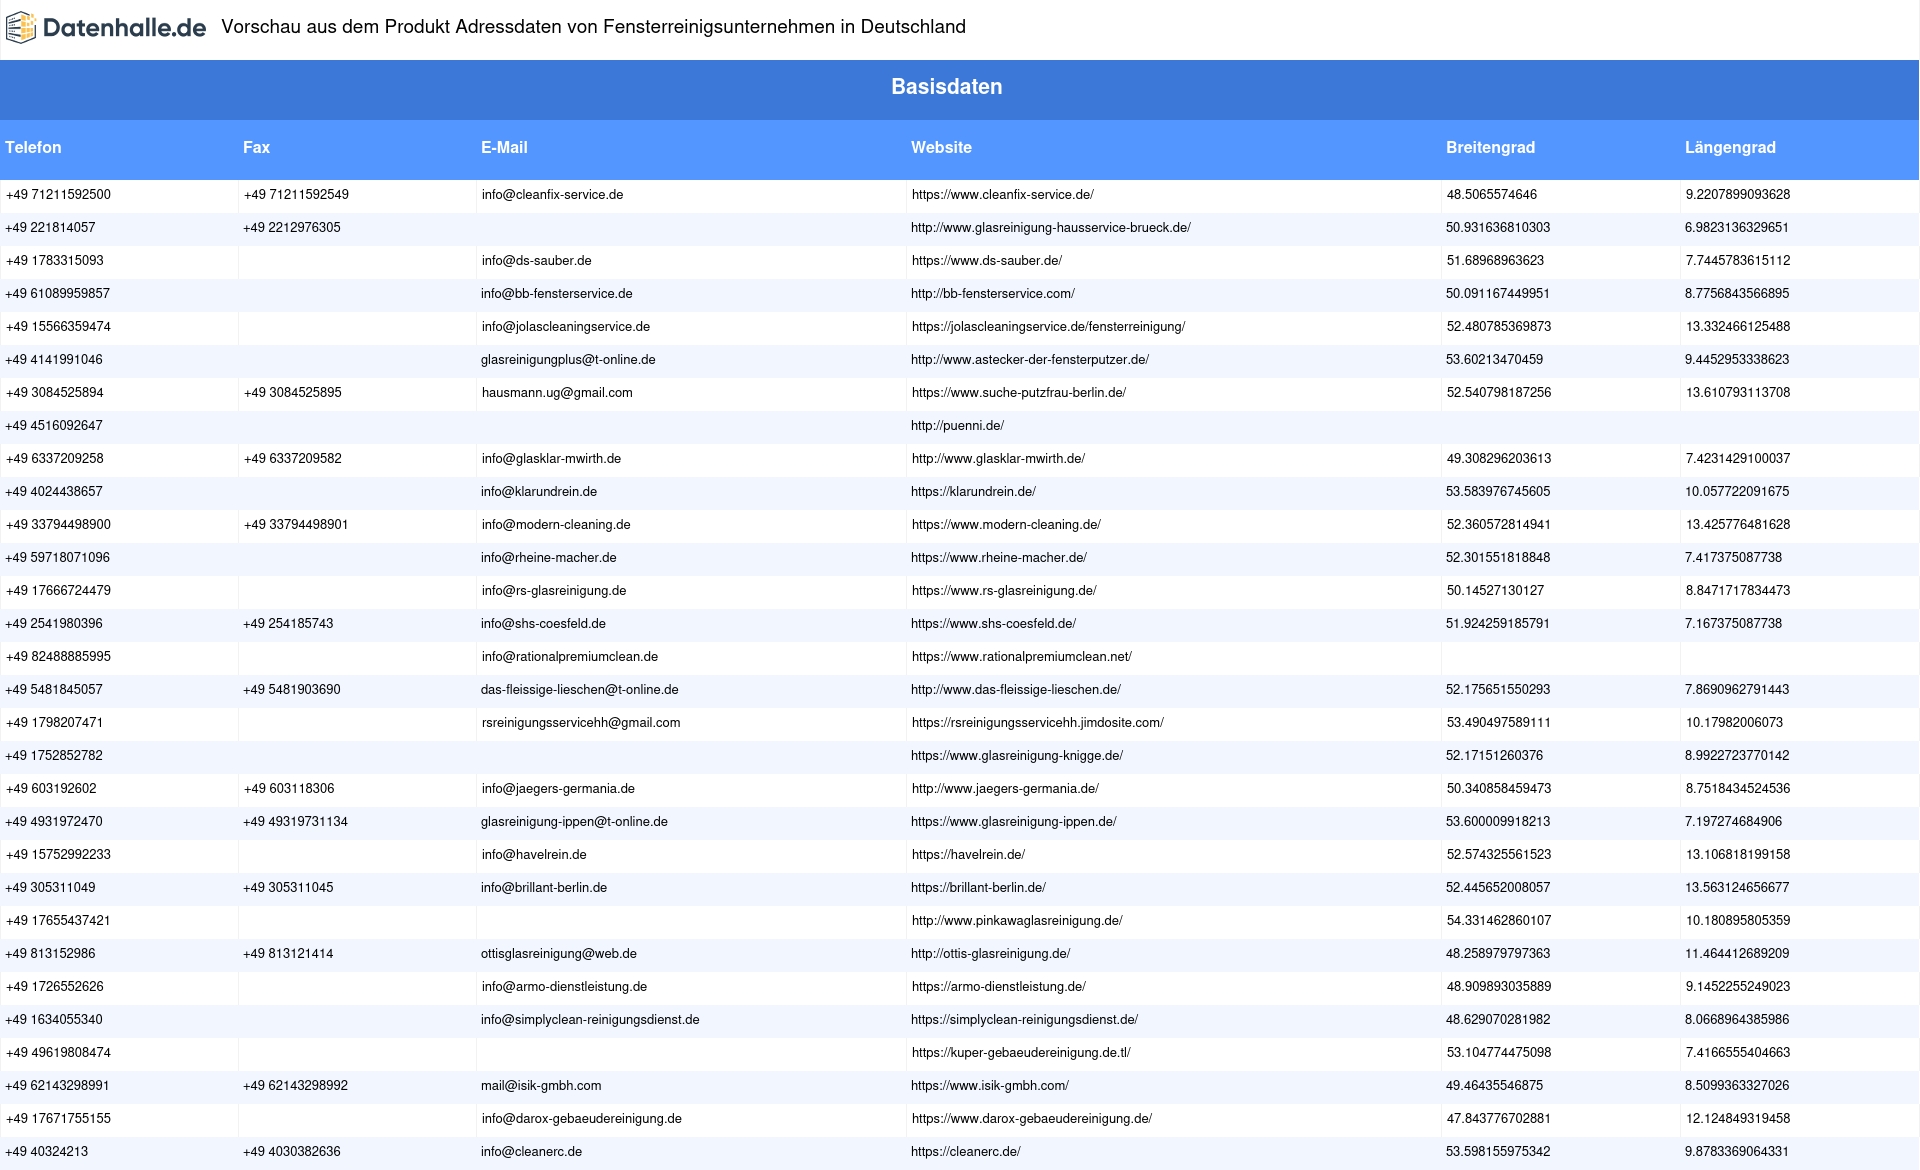Image resolution: width=1920 pixels, height=1170 pixels.
Task: Click email info@jolascleaningservice.de
Action: [x=566, y=327]
